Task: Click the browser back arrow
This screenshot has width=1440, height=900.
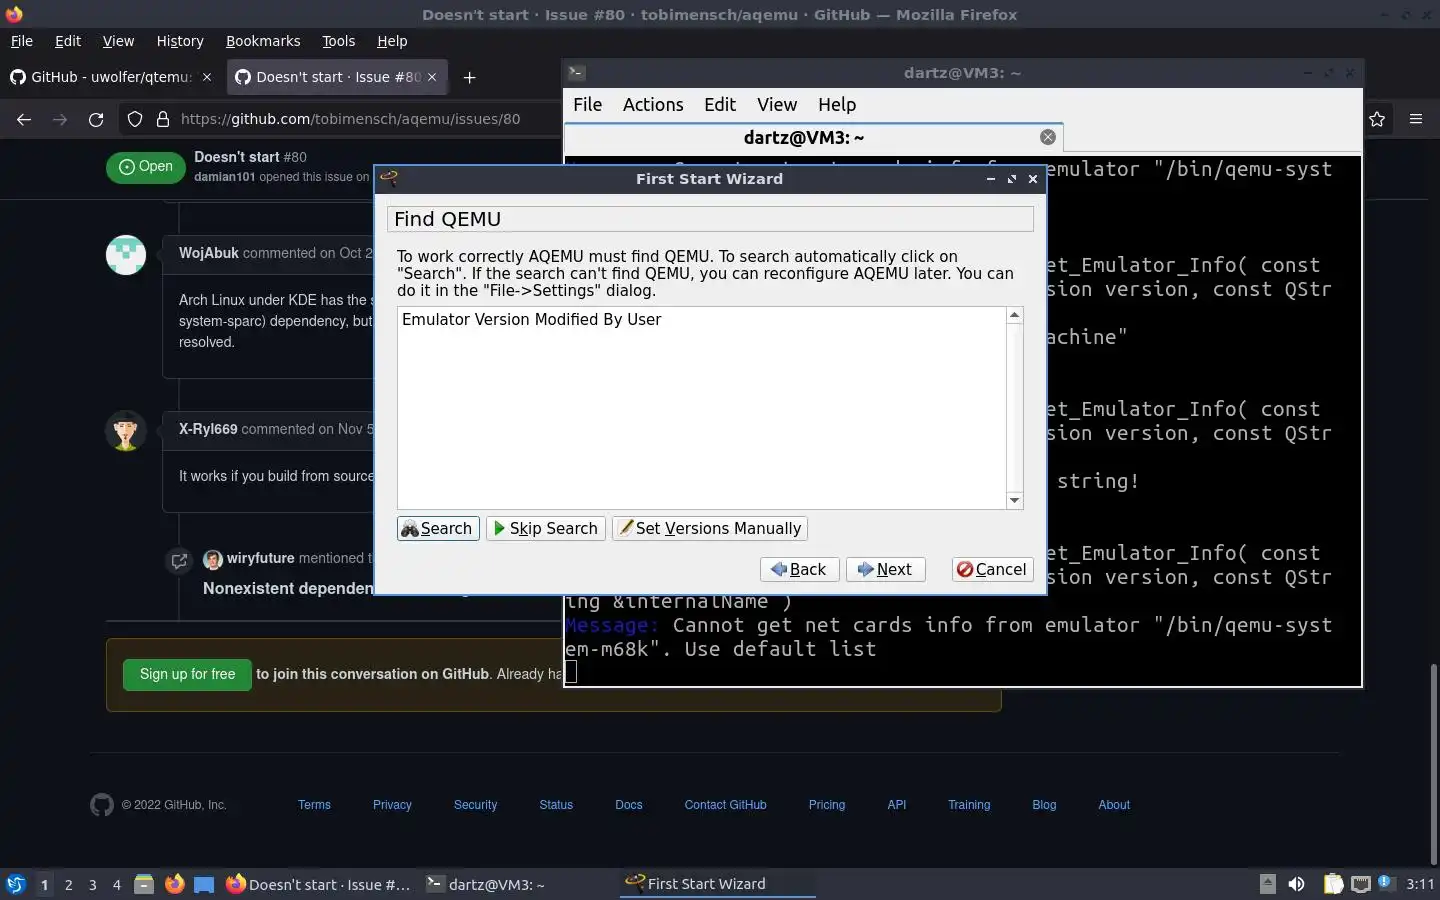Action: click(x=24, y=119)
